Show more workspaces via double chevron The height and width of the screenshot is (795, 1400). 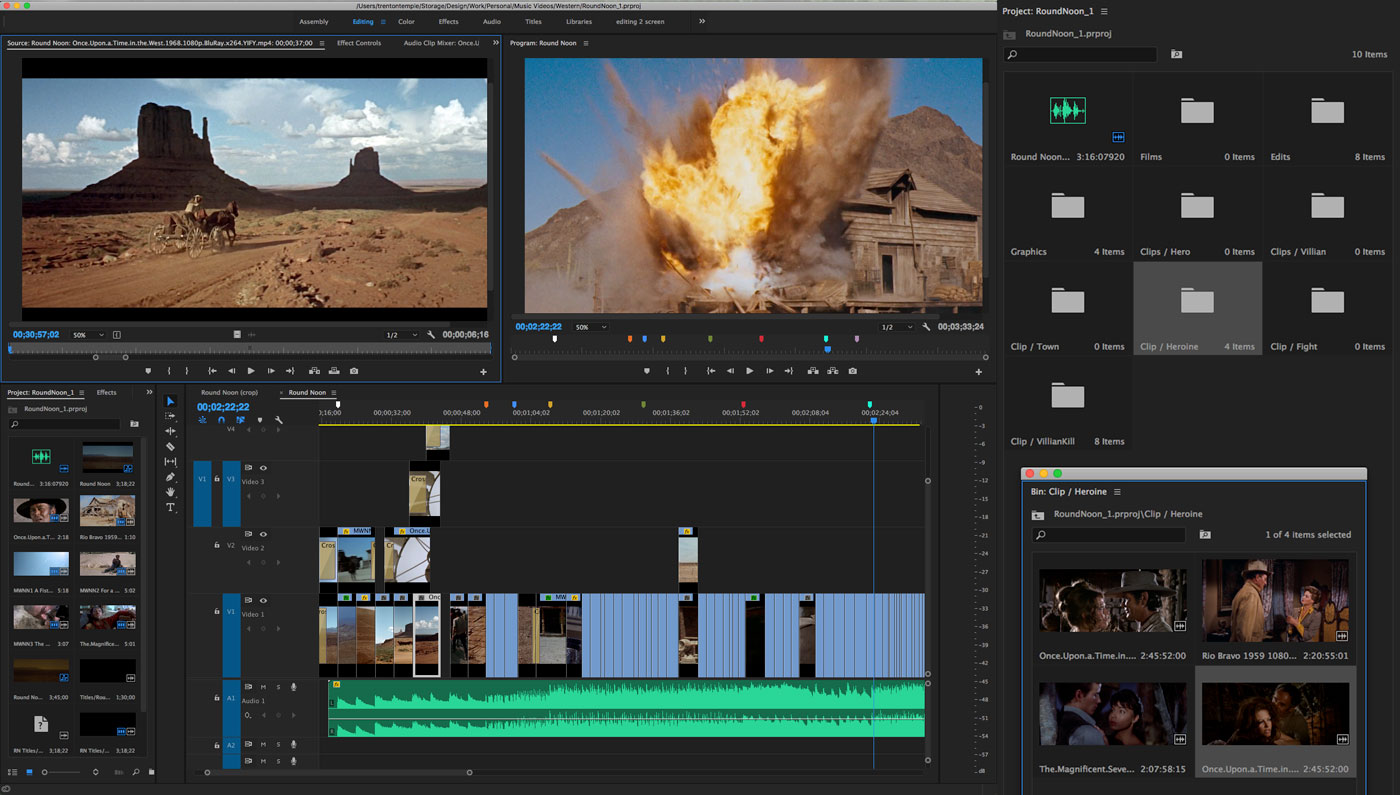click(702, 21)
